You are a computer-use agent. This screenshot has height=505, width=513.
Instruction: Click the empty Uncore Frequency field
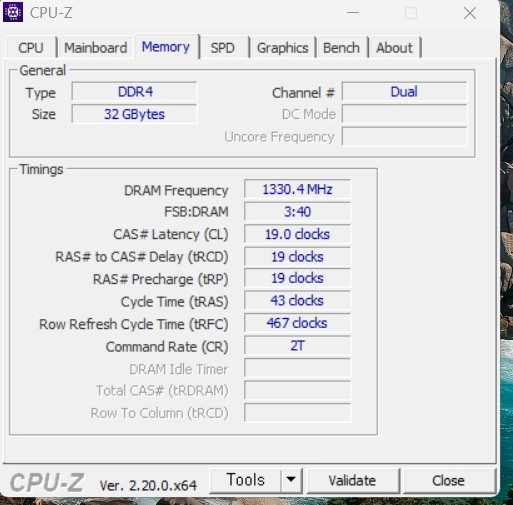404,137
